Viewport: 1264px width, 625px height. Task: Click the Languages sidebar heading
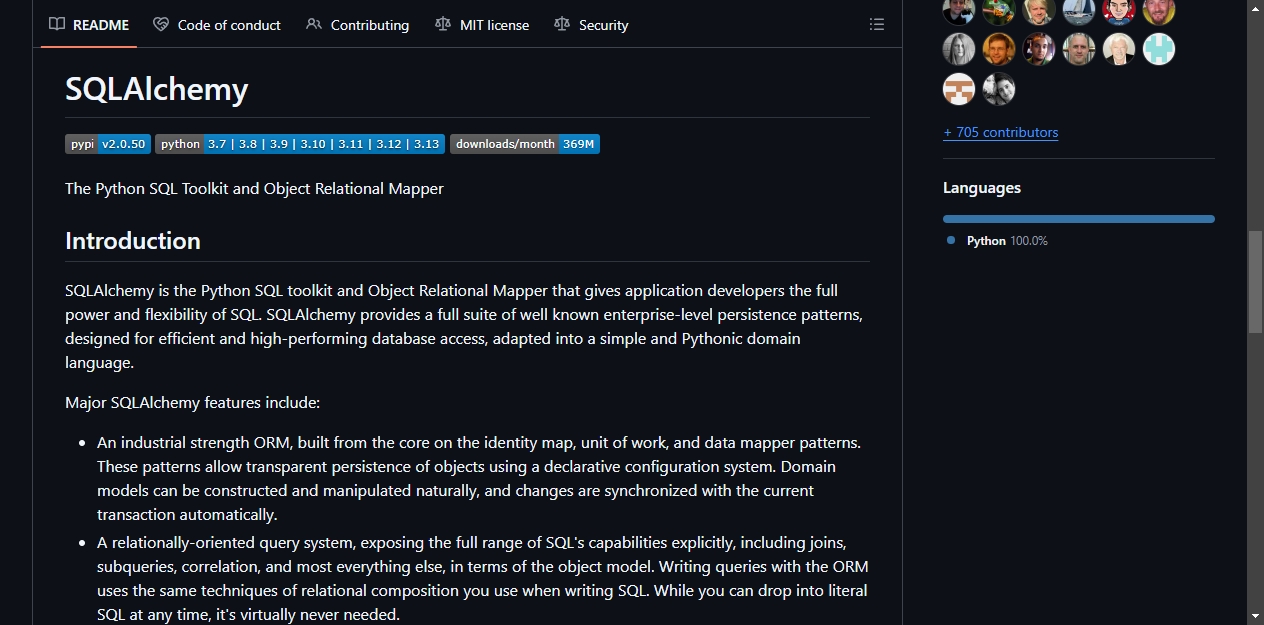pos(982,188)
